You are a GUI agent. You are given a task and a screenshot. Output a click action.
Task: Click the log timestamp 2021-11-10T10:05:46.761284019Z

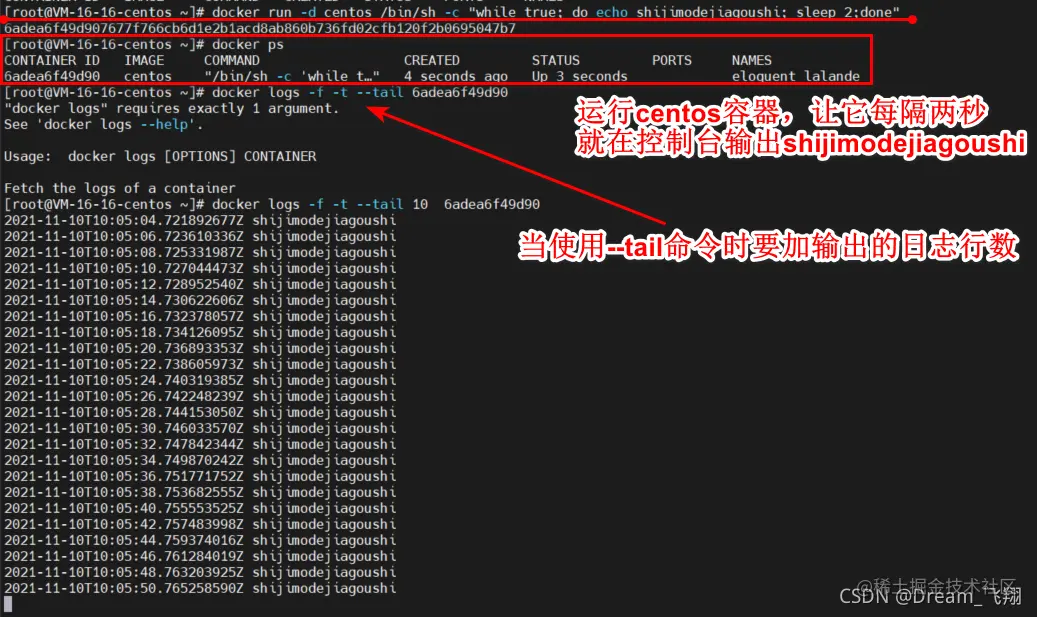pyautogui.click(x=124, y=556)
